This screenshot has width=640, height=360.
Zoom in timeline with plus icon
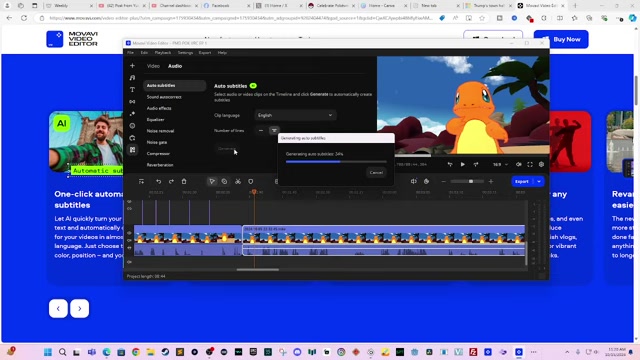click(491, 181)
